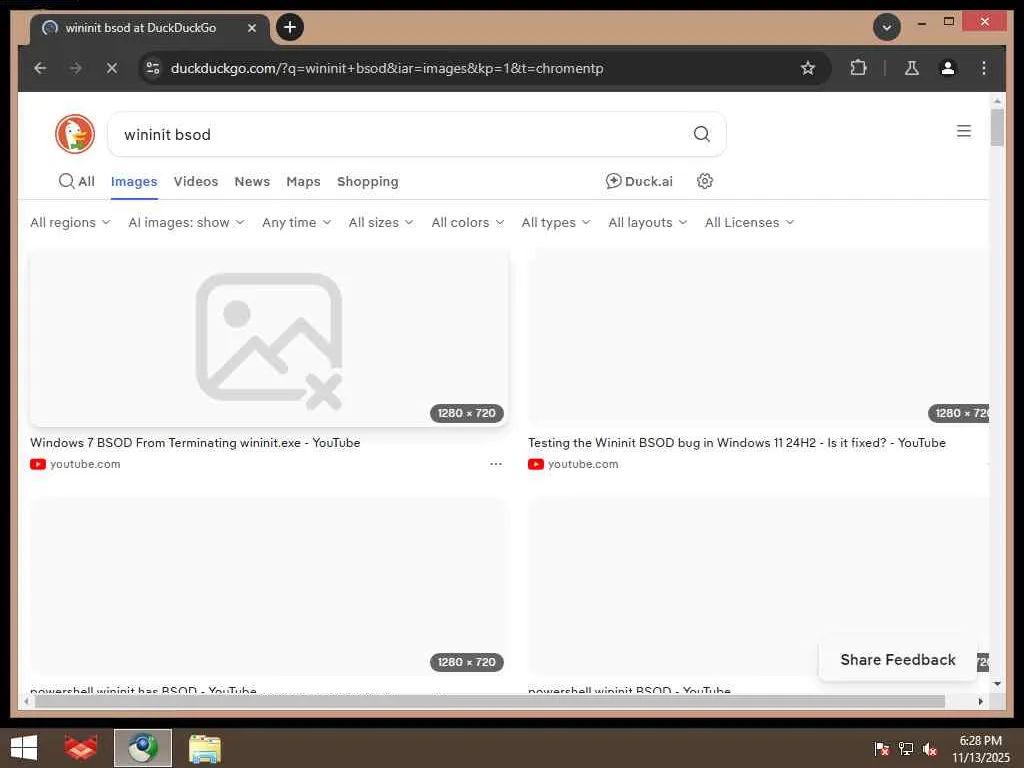Open the Chrome profile avatar
This screenshot has width=1024, height=768.
pos(948,68)
